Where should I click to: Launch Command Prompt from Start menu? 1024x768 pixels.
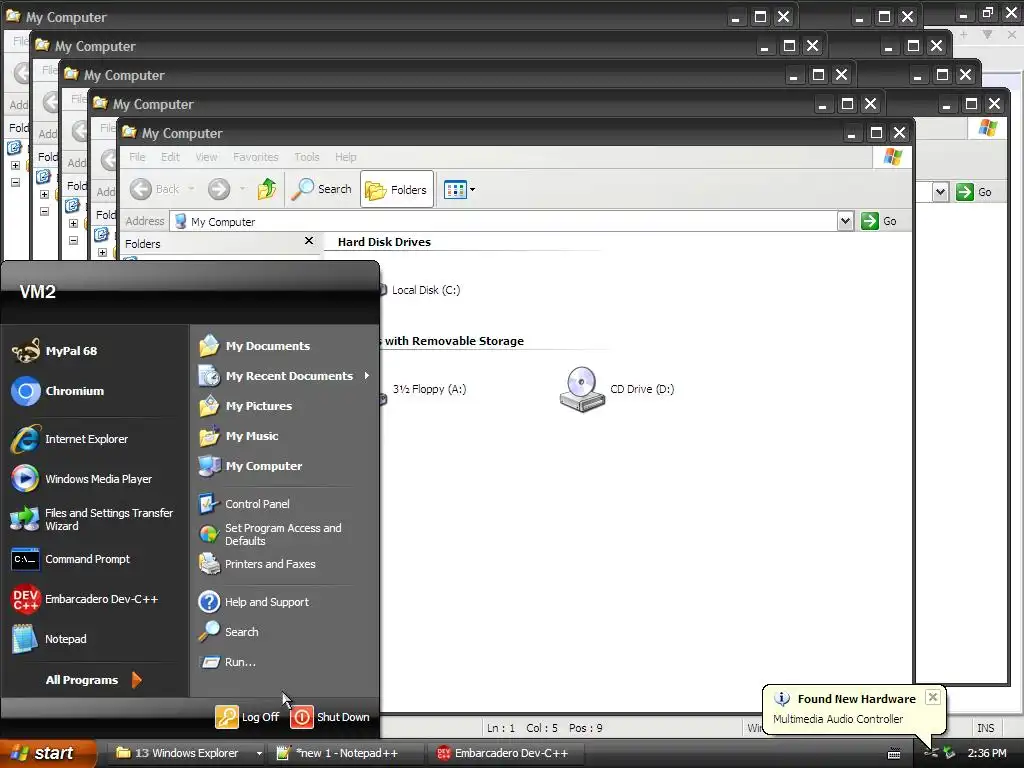point(71,559)
